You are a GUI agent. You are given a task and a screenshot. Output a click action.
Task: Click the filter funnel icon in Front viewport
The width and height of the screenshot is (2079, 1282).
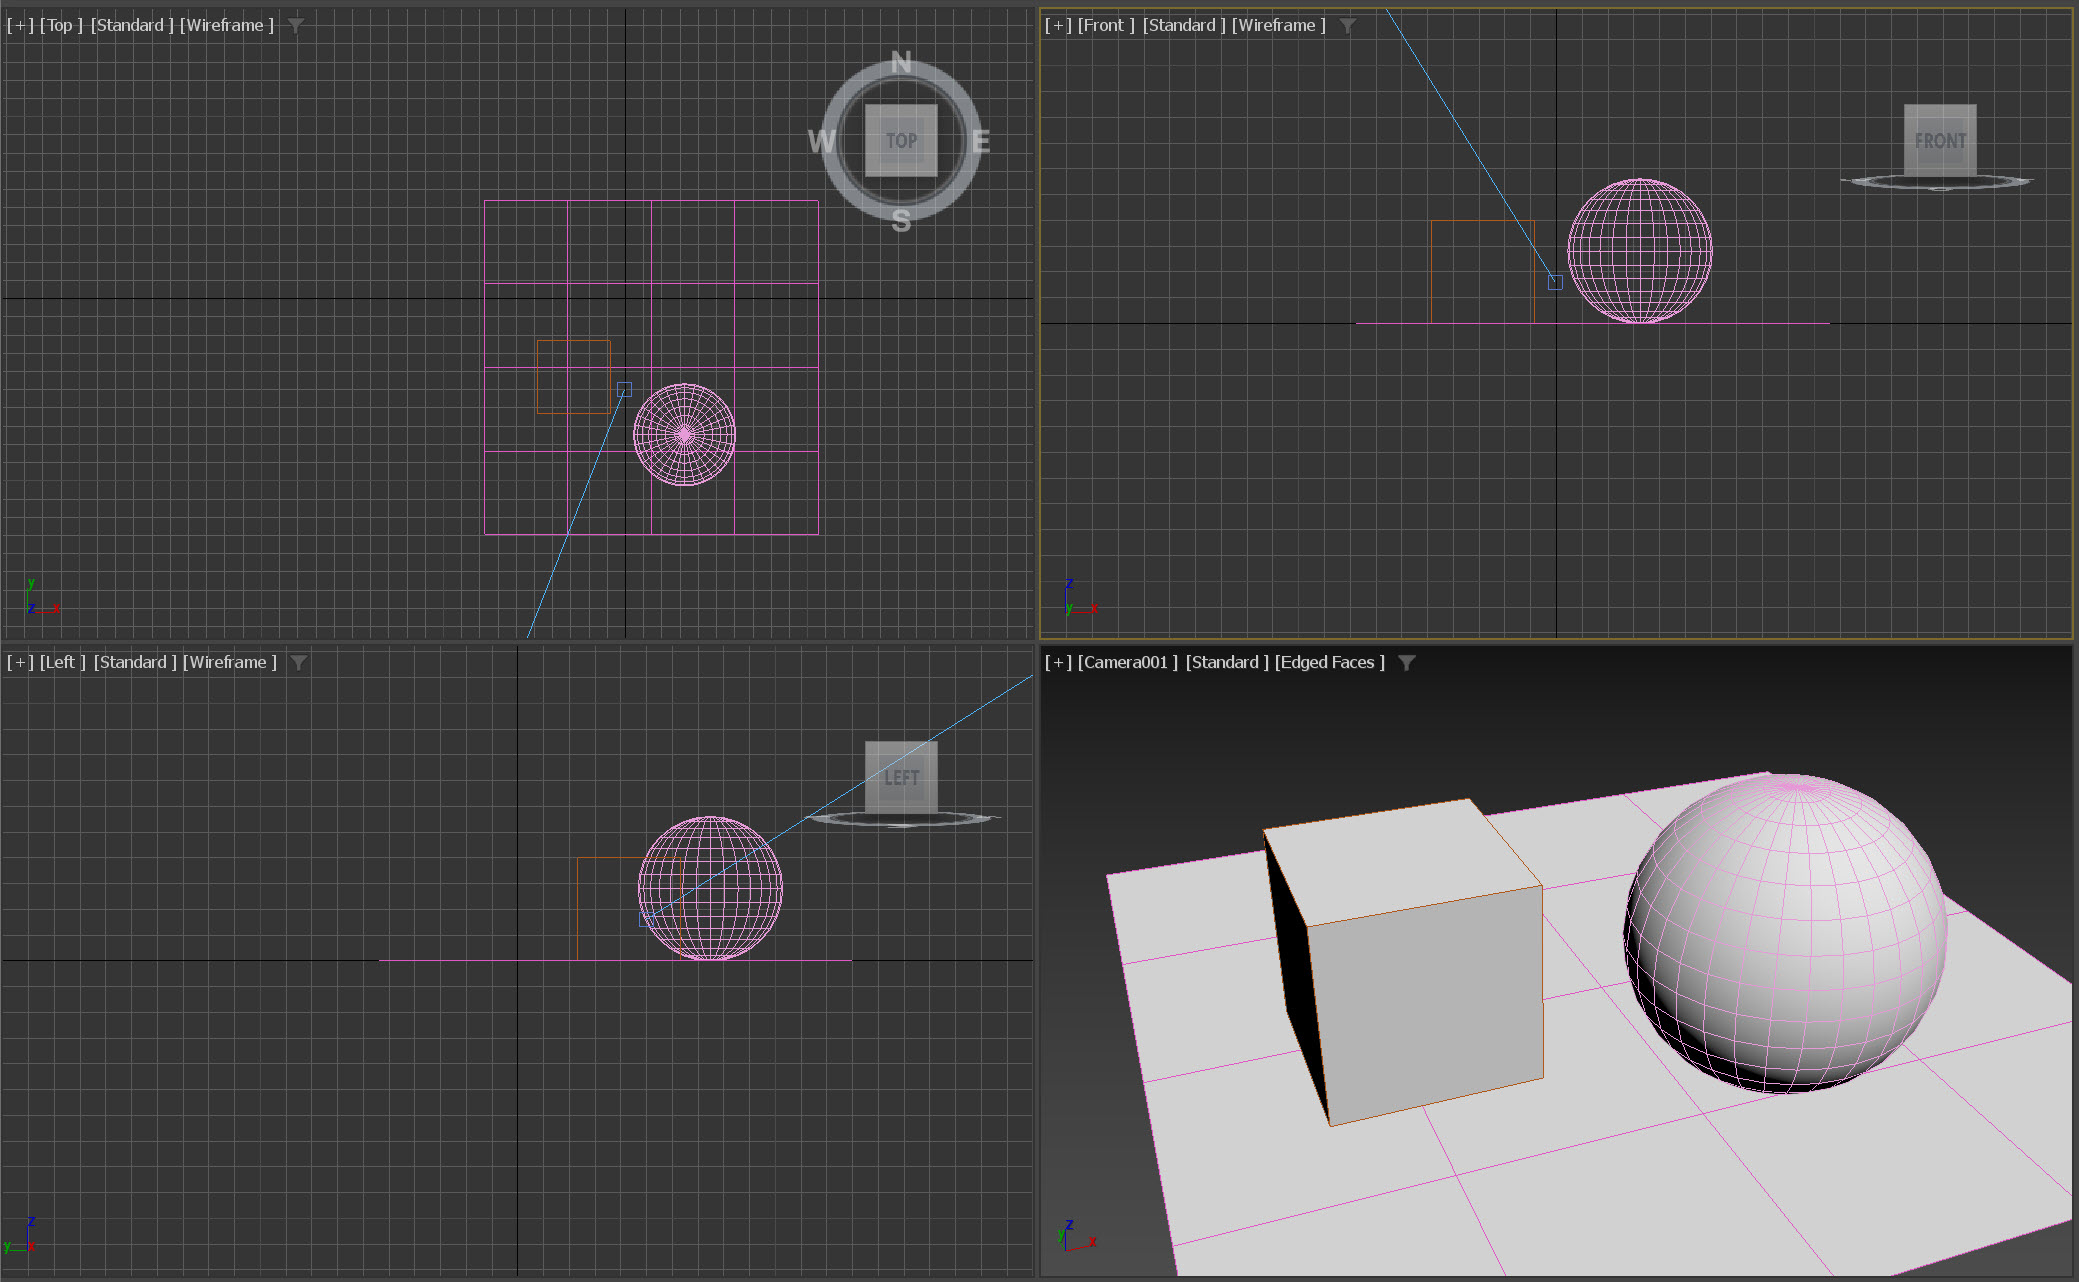point(1348,26)
